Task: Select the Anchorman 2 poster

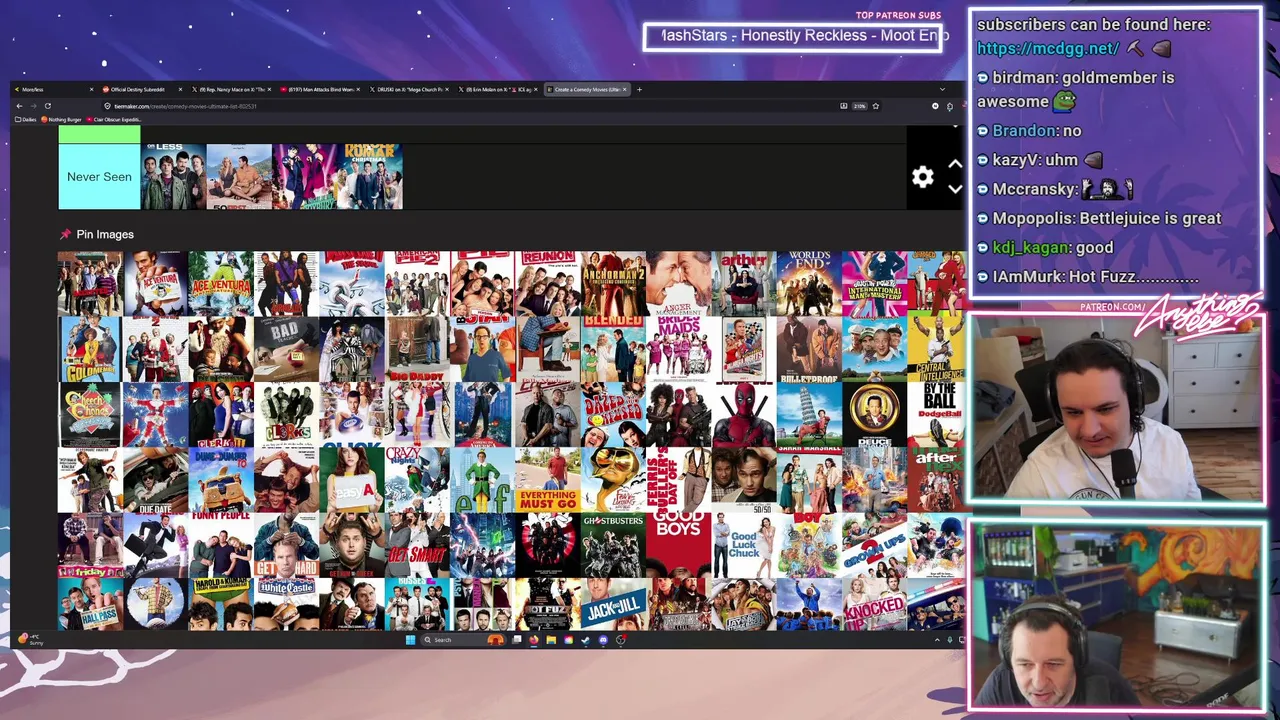Action: (x=613, y=283)
